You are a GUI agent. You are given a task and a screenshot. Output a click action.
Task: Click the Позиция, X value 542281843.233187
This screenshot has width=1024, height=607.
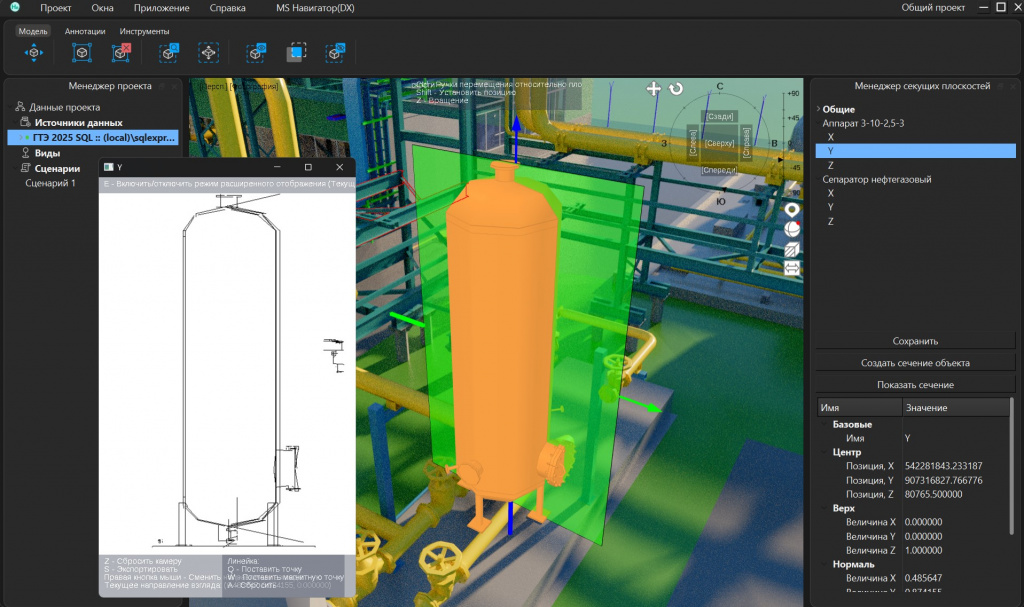[x=943, y=467]
